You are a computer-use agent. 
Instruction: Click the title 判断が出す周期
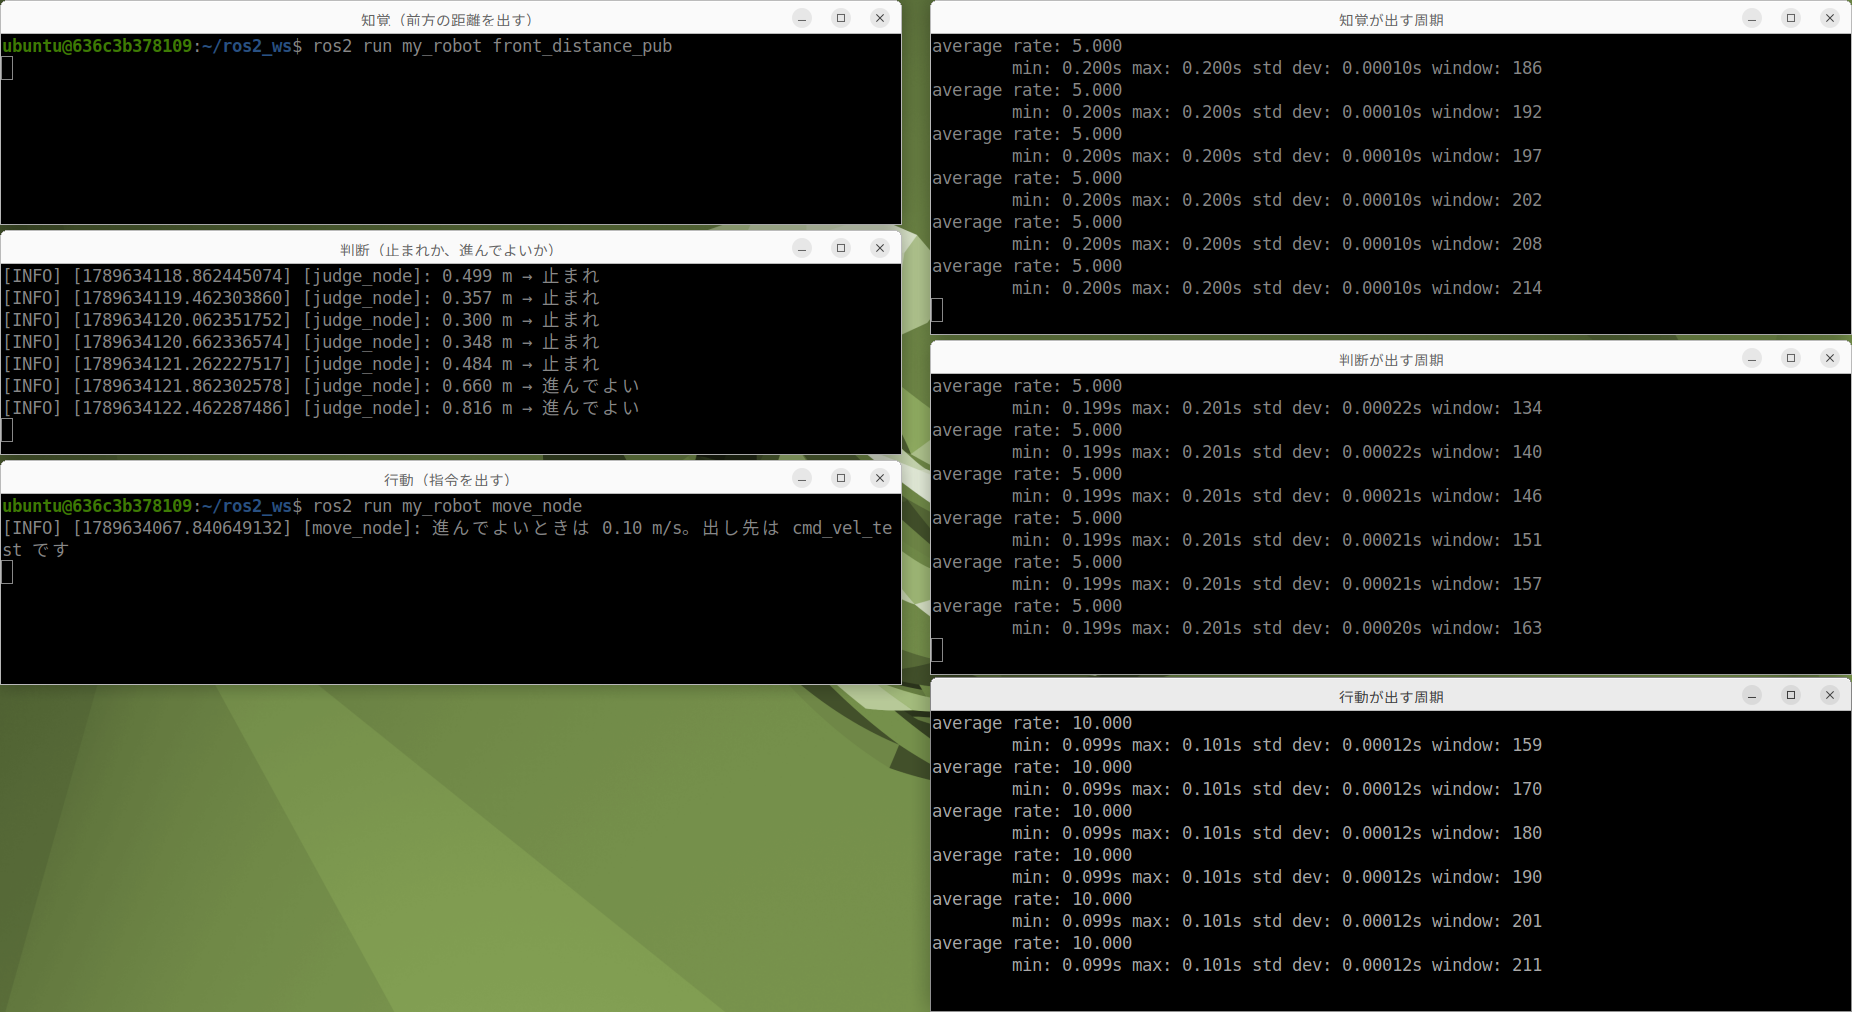click(x=1391, y=360)
